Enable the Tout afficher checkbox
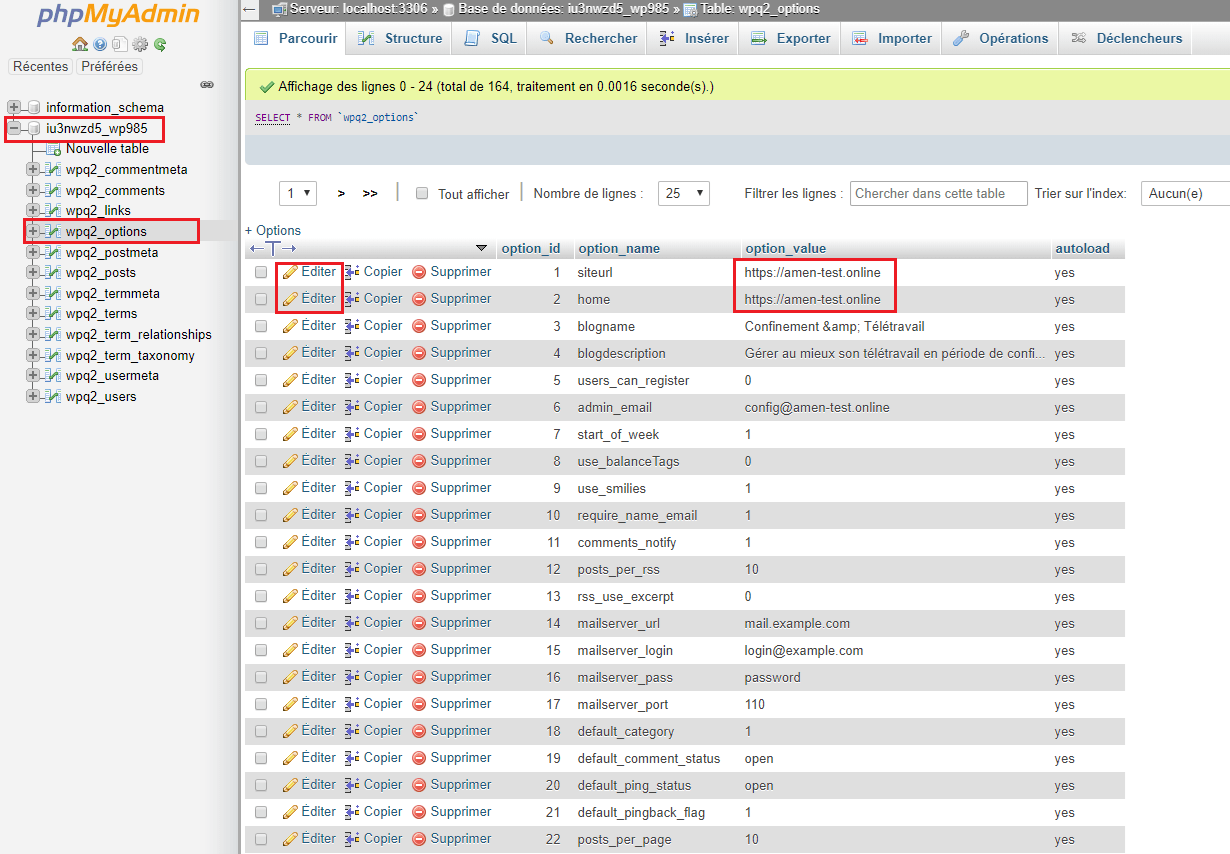The image size is (1230, 854). pyautogui.click(x=422, y=193)
